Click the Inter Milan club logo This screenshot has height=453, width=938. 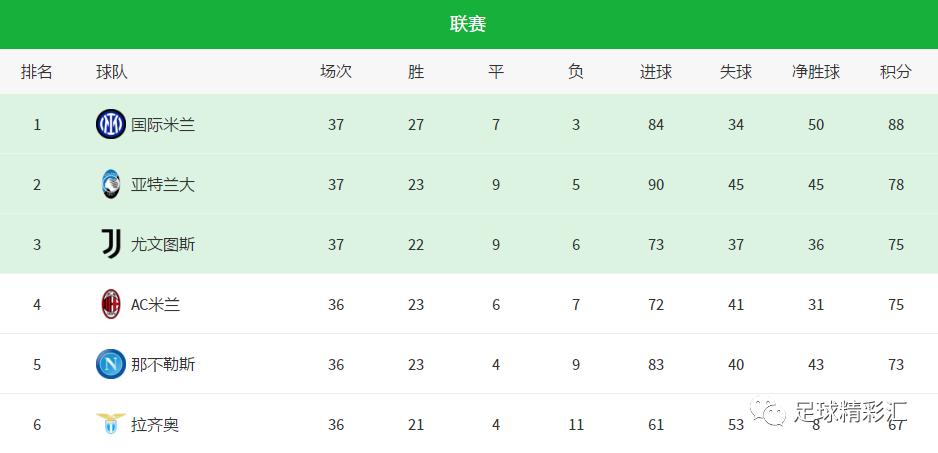click(110, 125)
